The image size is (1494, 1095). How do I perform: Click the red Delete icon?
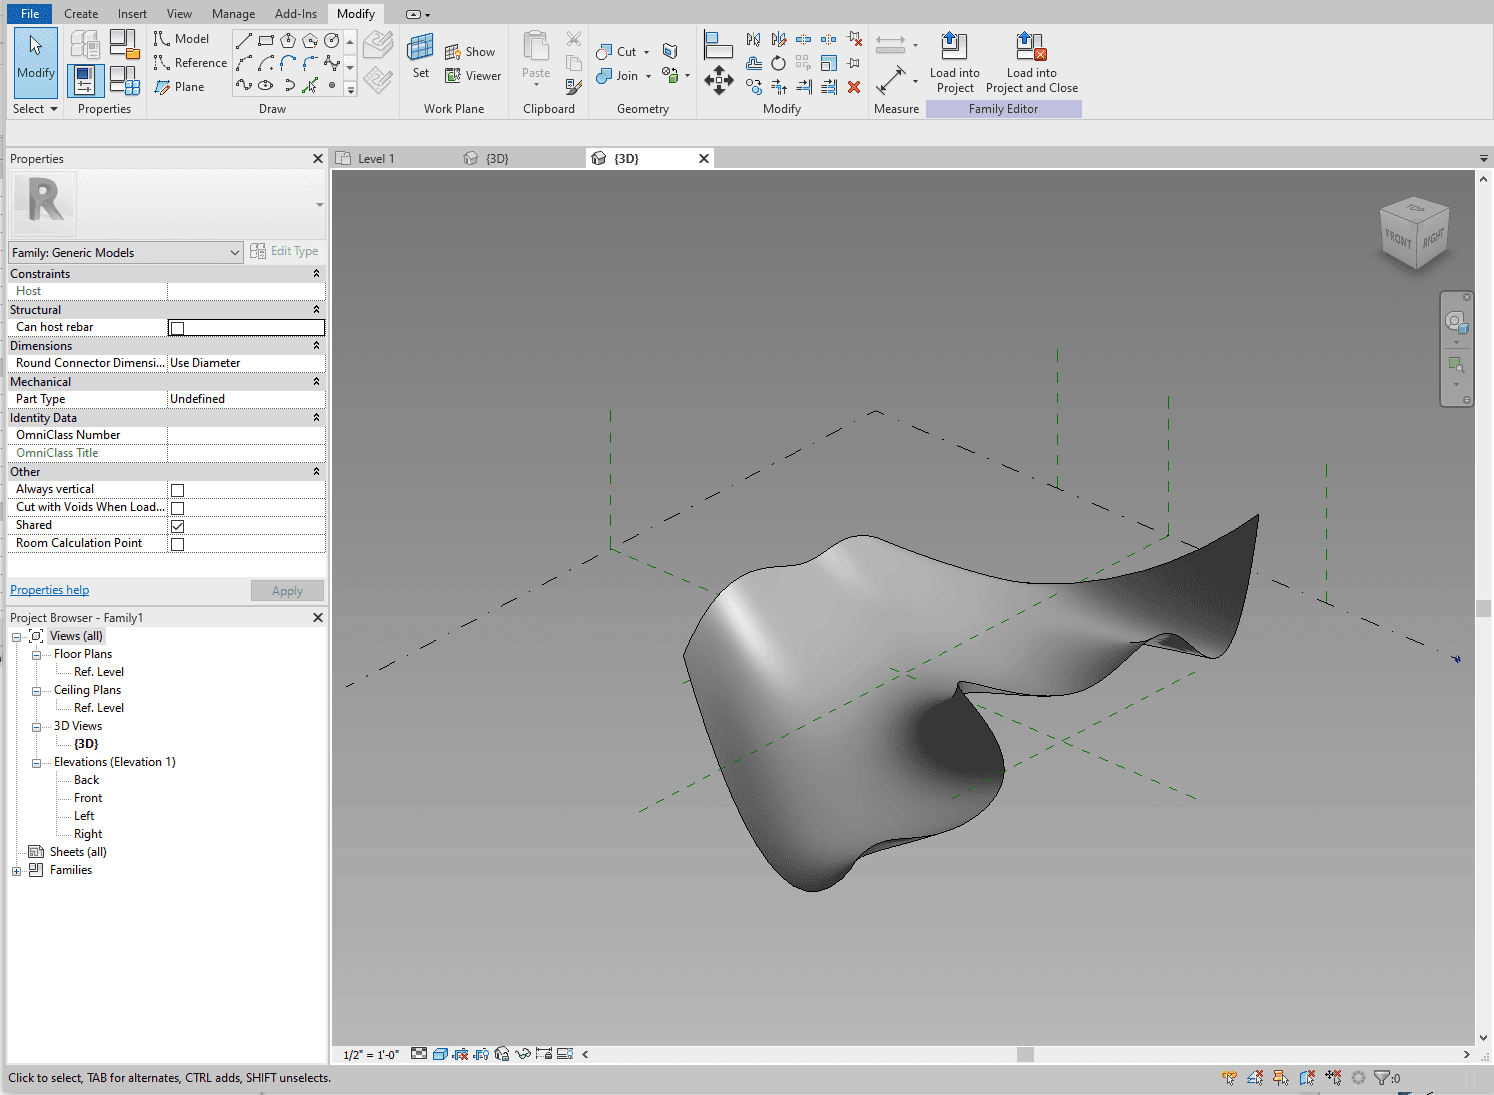click(x=854, y=87)
